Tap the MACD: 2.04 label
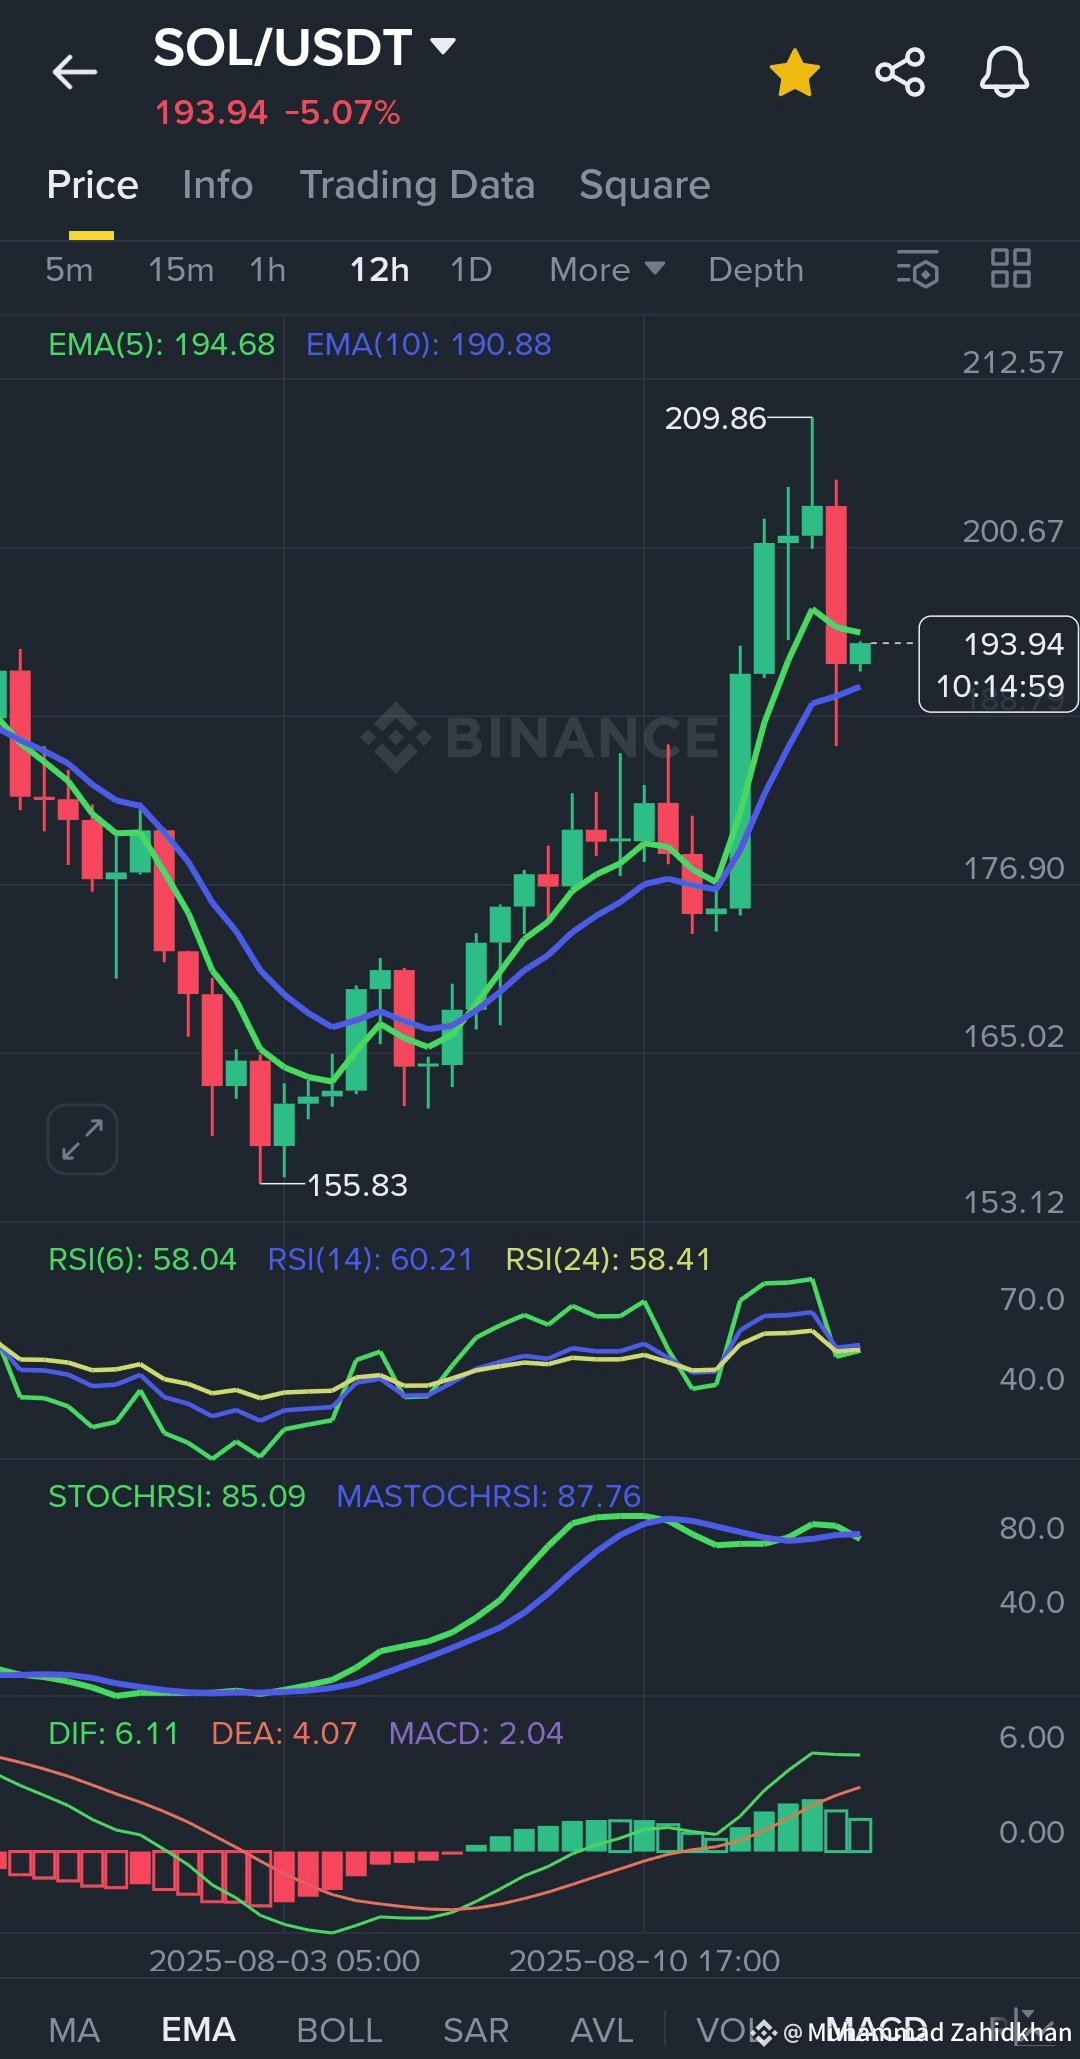Viewport: 1080px width, 2059px height. [476, 1733]
